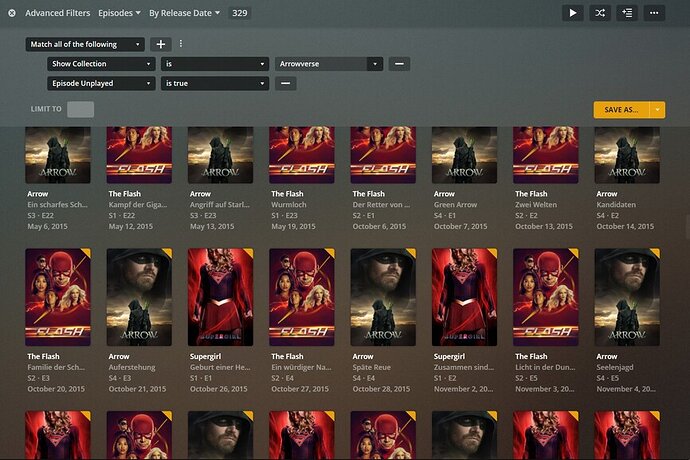Open The Flash Zwei Welten poster

pos(546,155)
